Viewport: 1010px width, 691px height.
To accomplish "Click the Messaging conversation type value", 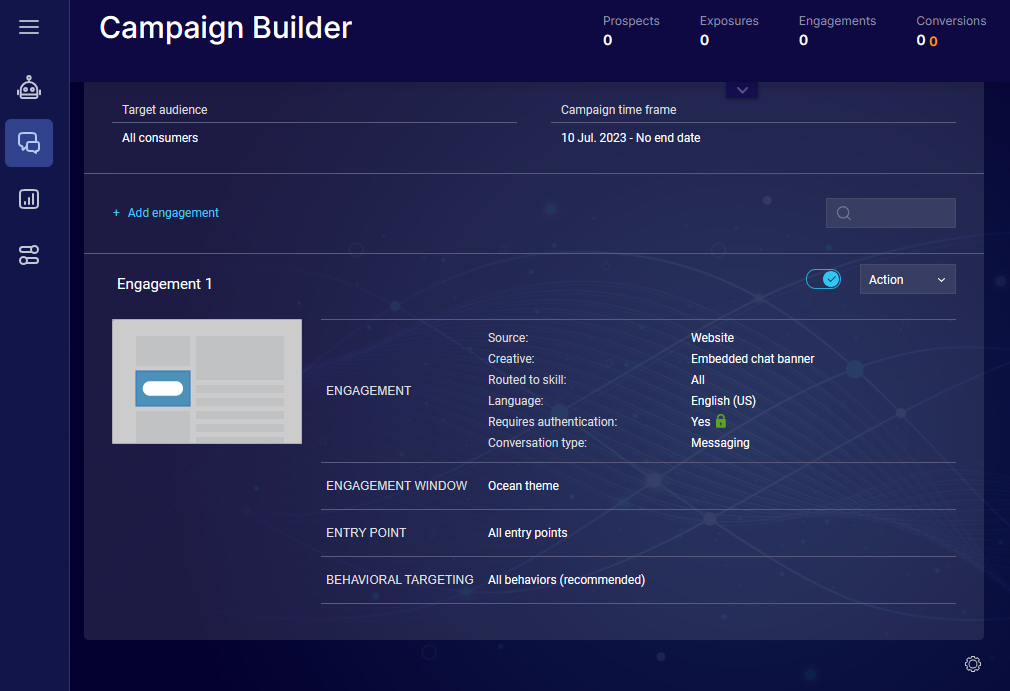I will pyautogui.click(x=720, y=442).
